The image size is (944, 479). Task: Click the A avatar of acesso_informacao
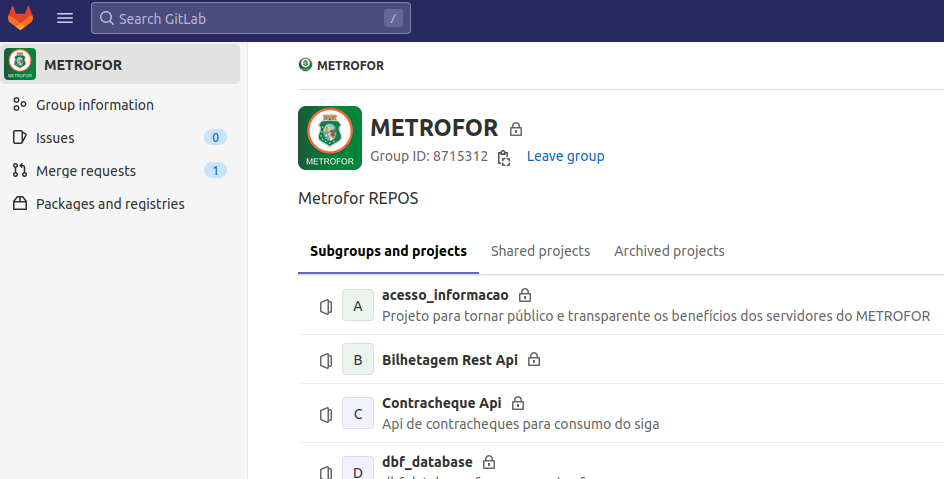click(x=358, y=305)
